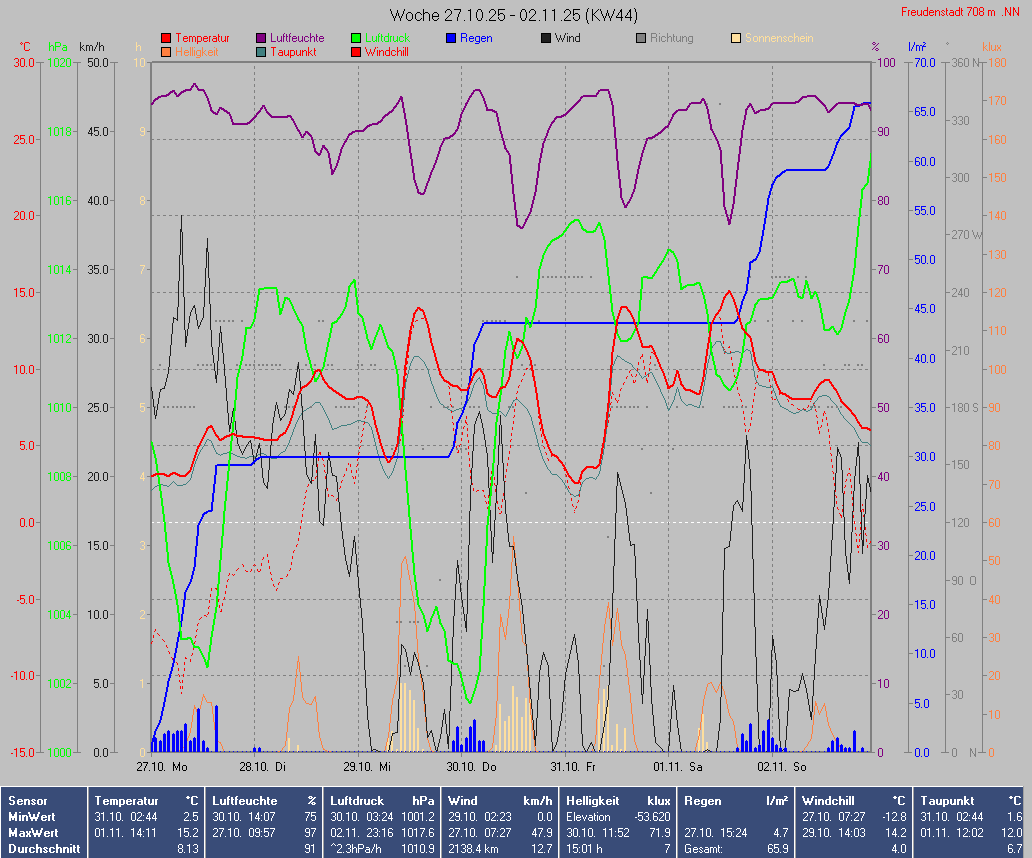Image resolution: width=1032 pixels, height=858 pixels.
Task: Select the 02.11. So date marker
Action: point(781,767)
